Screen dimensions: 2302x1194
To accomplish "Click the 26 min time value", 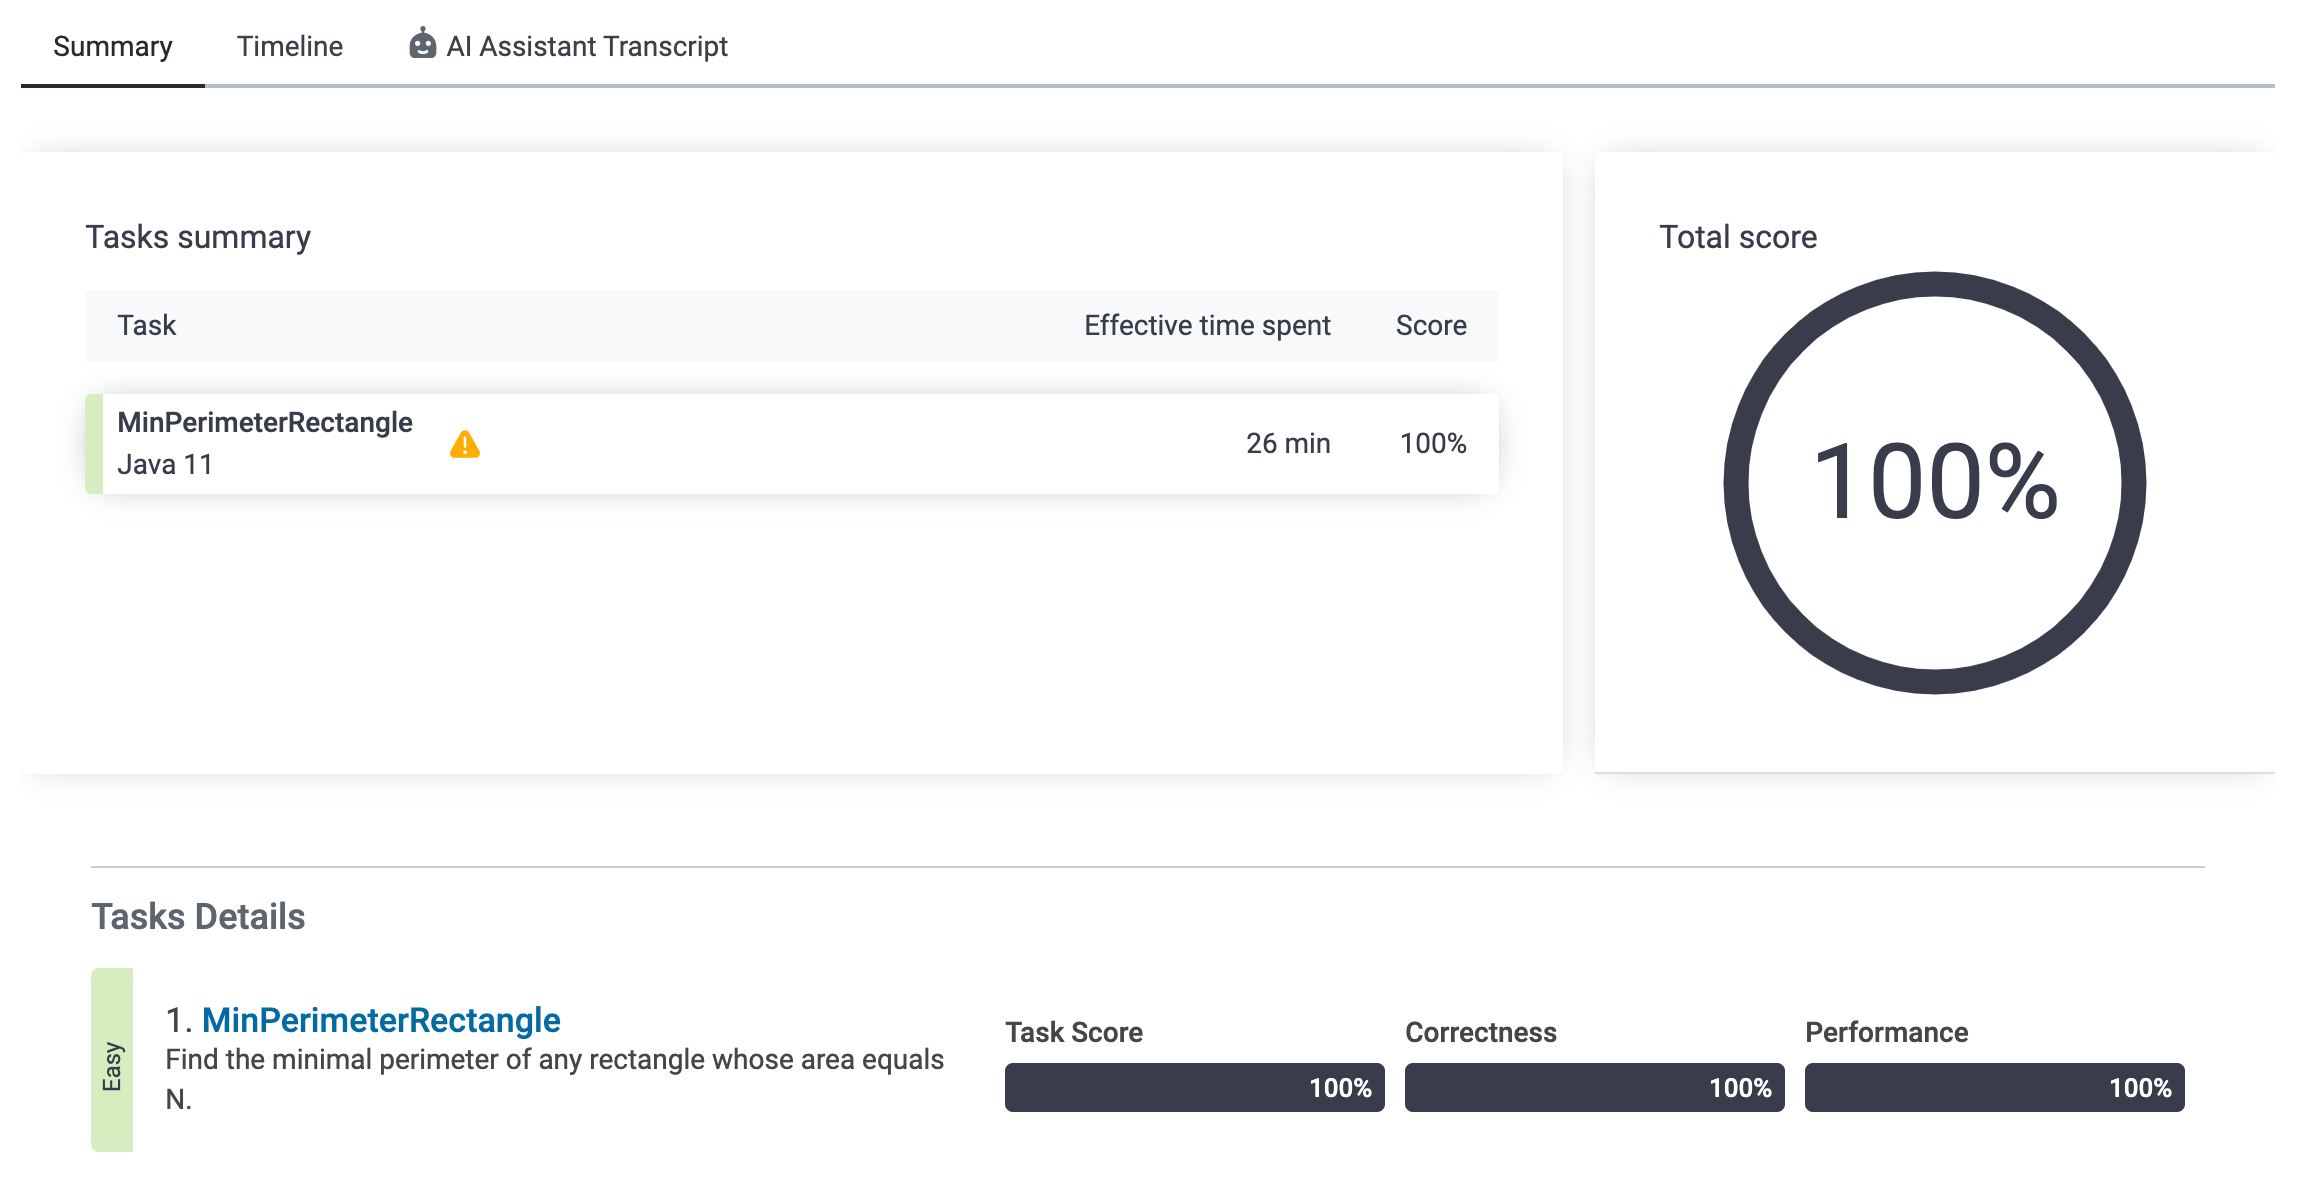I will [1287, 444].
